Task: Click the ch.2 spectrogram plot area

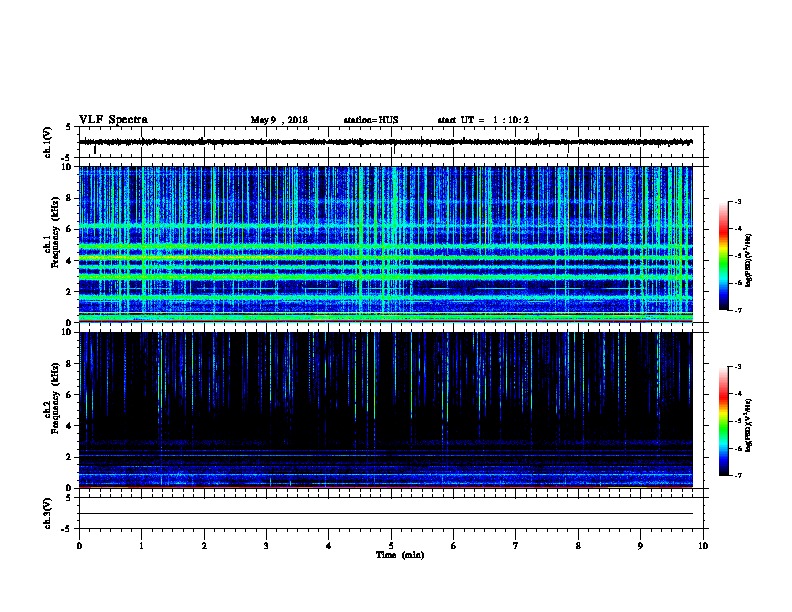Action: tap(386, 410)
